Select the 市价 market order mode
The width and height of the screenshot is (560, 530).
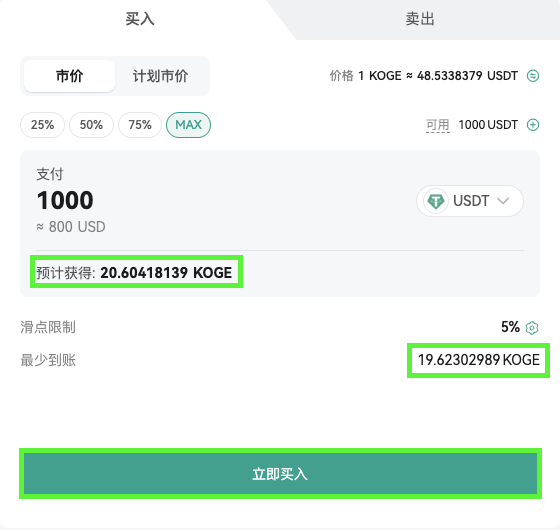point(69,76)
